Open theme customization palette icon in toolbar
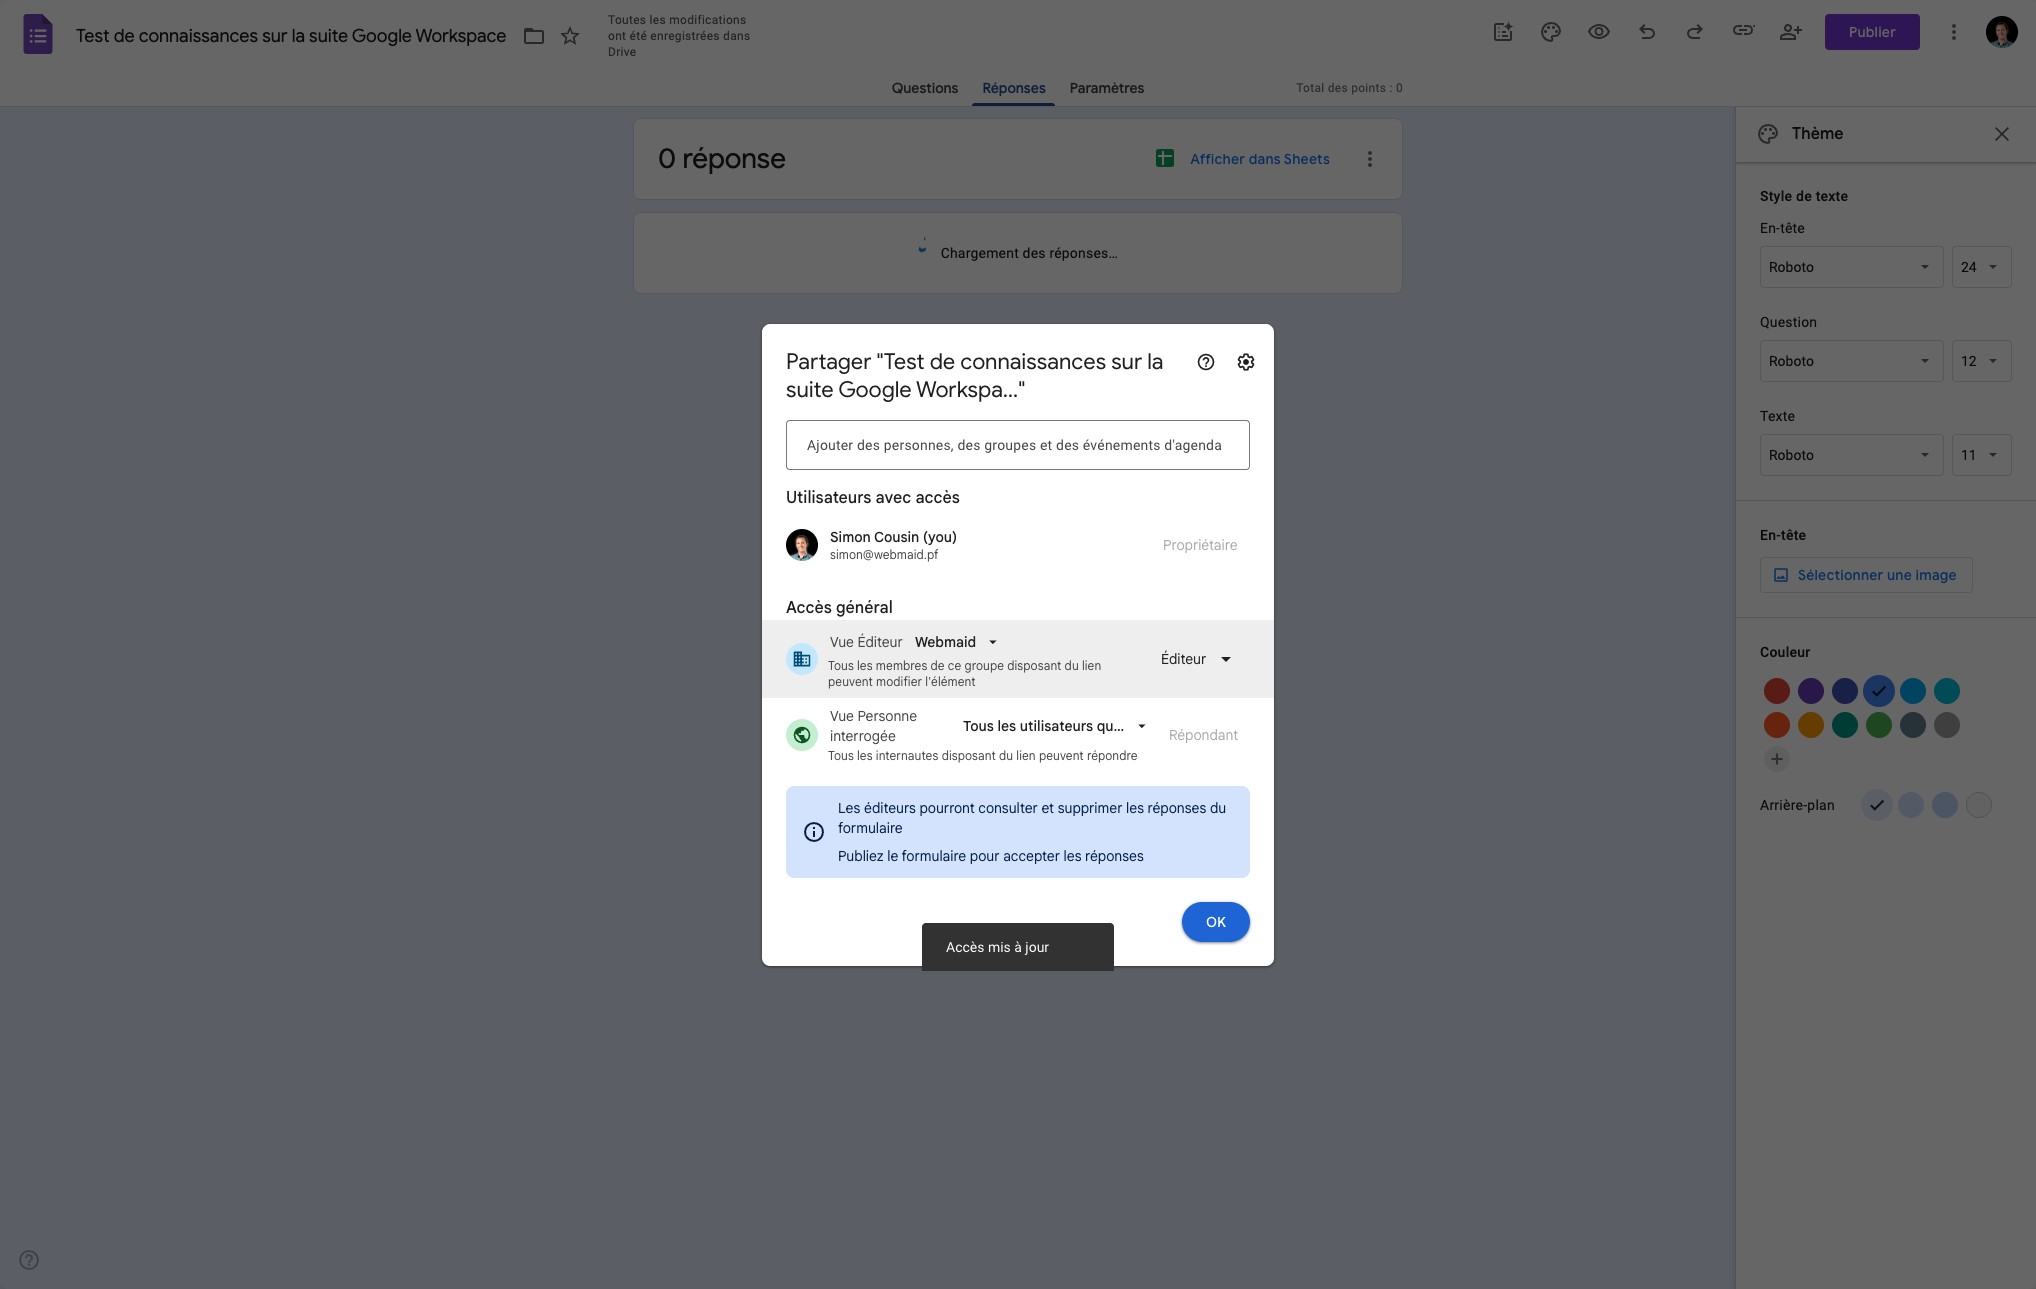Image resolution: width=2036 pixels, height=1289 pixels. tap(1551, 32)
